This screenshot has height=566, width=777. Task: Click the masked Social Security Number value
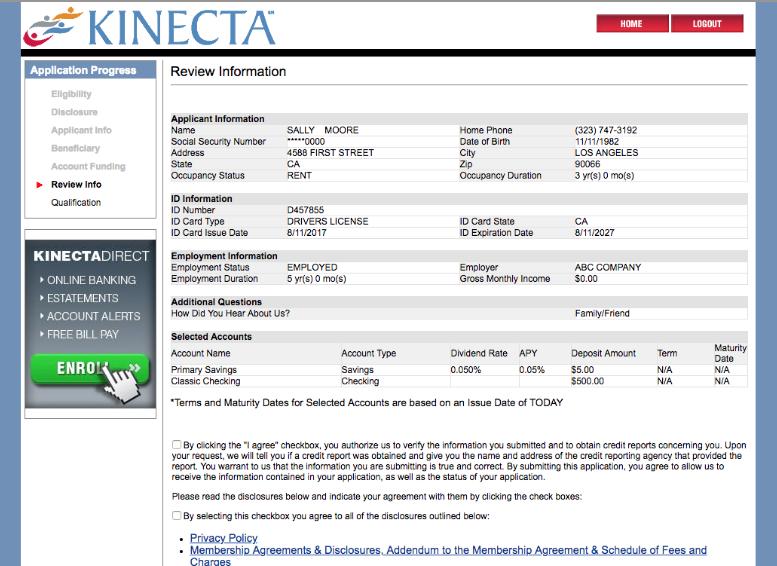[x=306, y=141]
